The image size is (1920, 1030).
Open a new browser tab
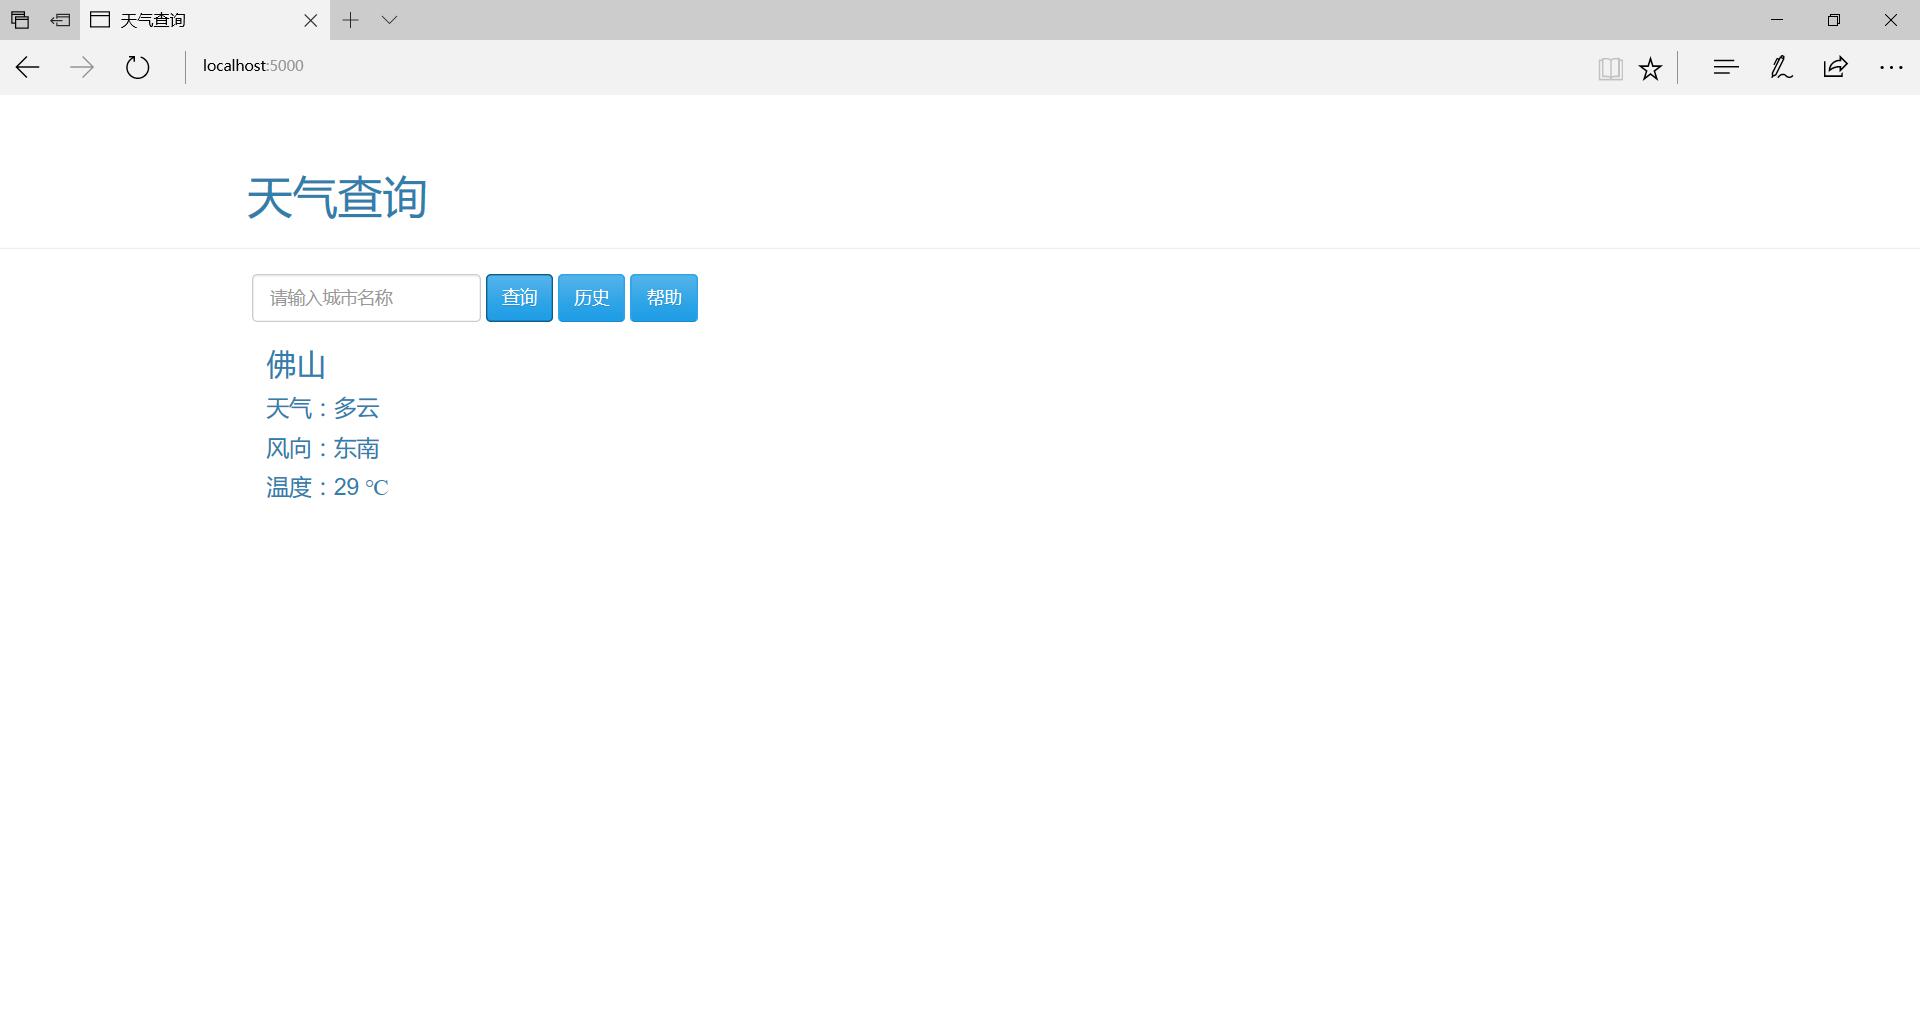350,20
